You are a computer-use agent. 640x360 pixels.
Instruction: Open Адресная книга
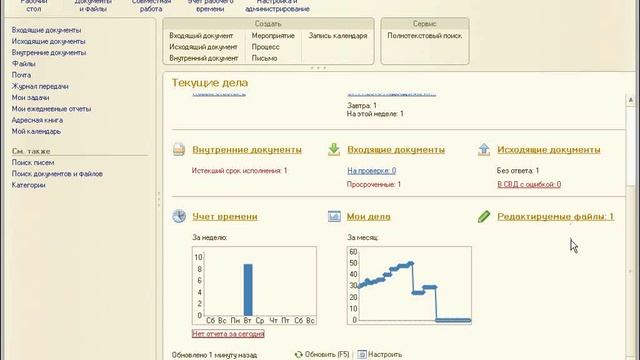click(x=37, y=120)
